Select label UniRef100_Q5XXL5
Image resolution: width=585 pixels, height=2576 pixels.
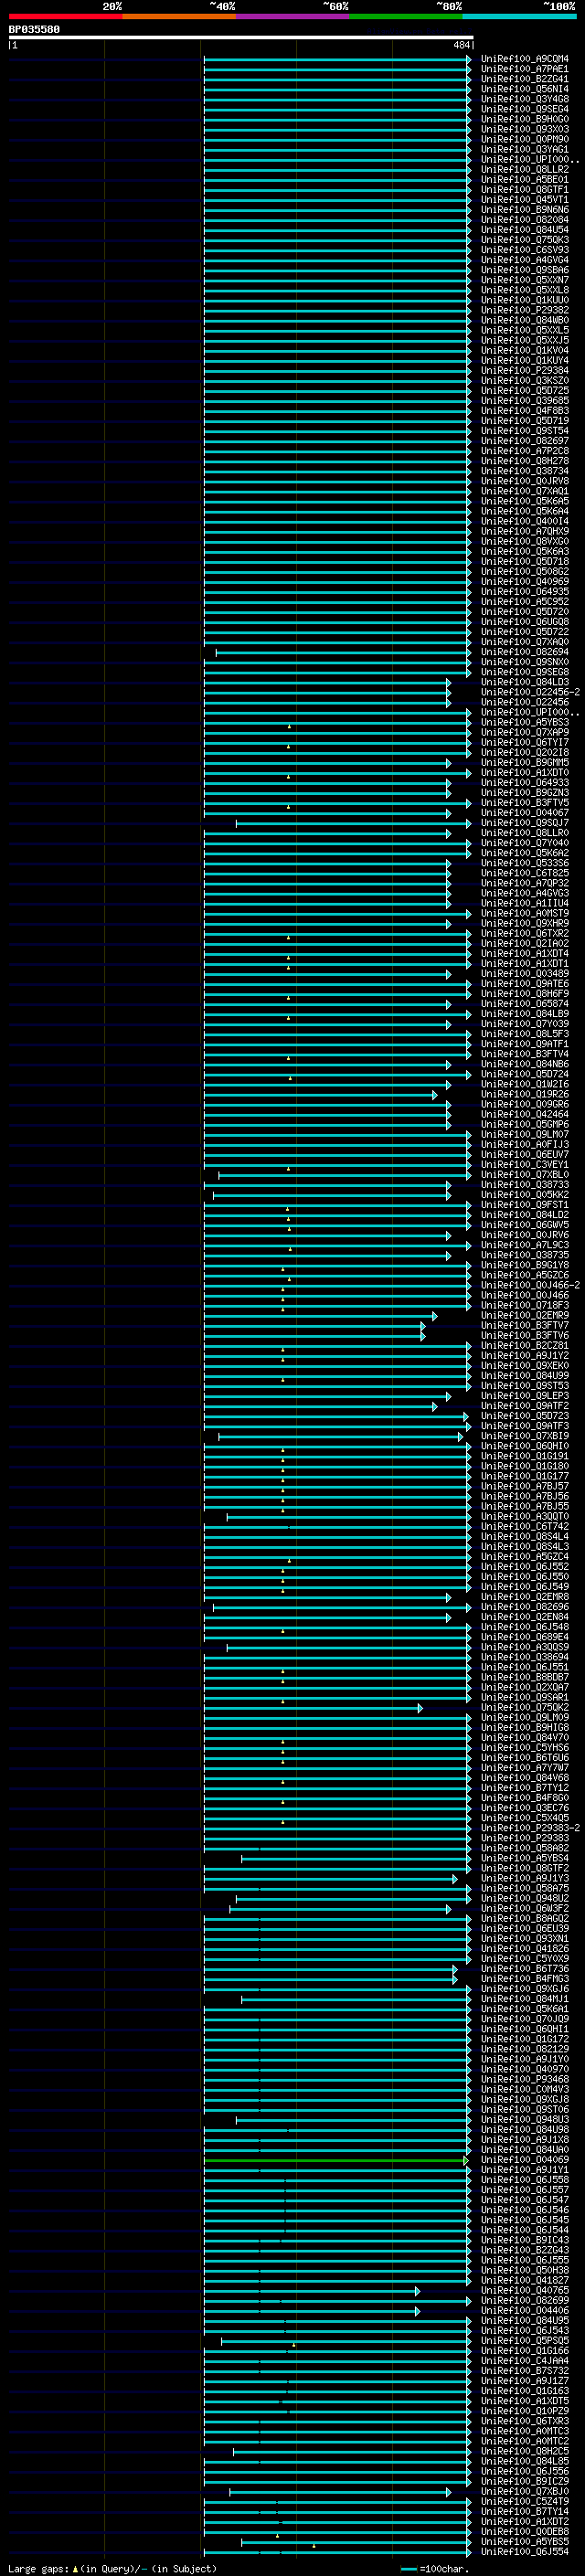click(524, 330)
